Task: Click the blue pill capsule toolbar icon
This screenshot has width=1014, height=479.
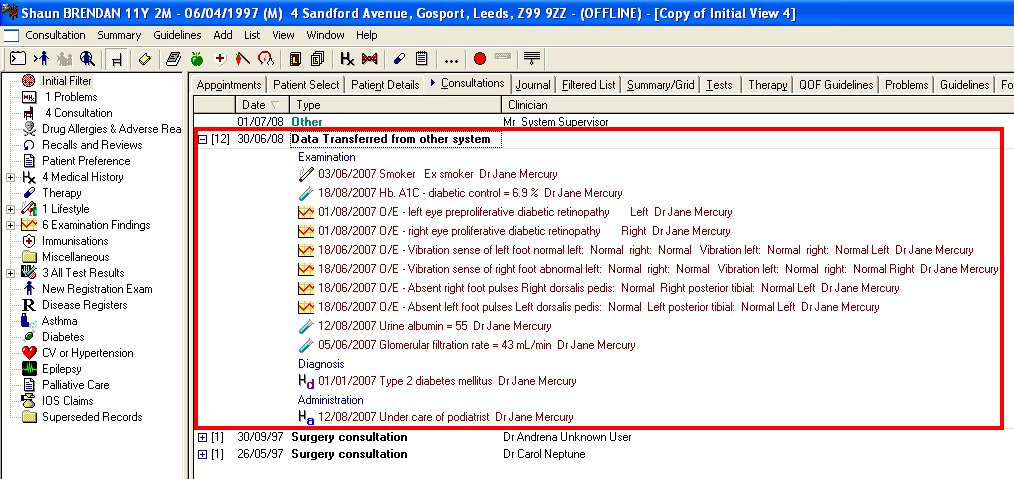Action: [399, 59]
